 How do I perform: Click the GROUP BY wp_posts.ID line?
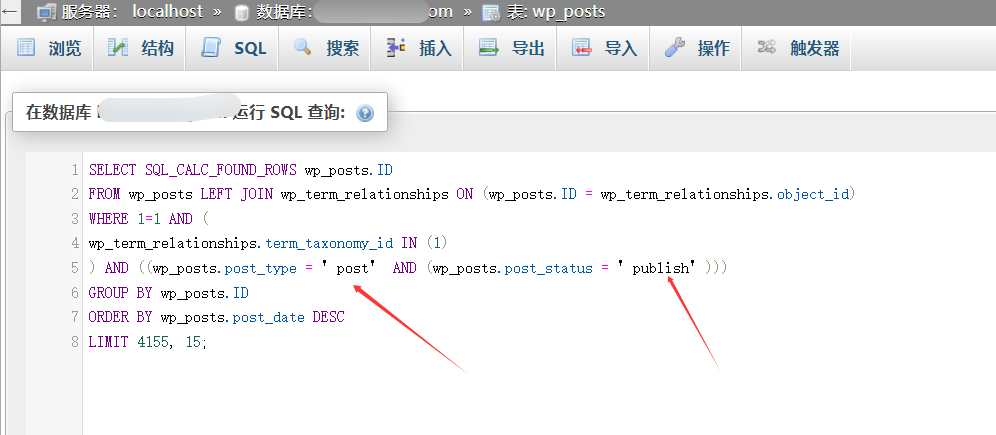pyautogui.click(x=168, y=293)
